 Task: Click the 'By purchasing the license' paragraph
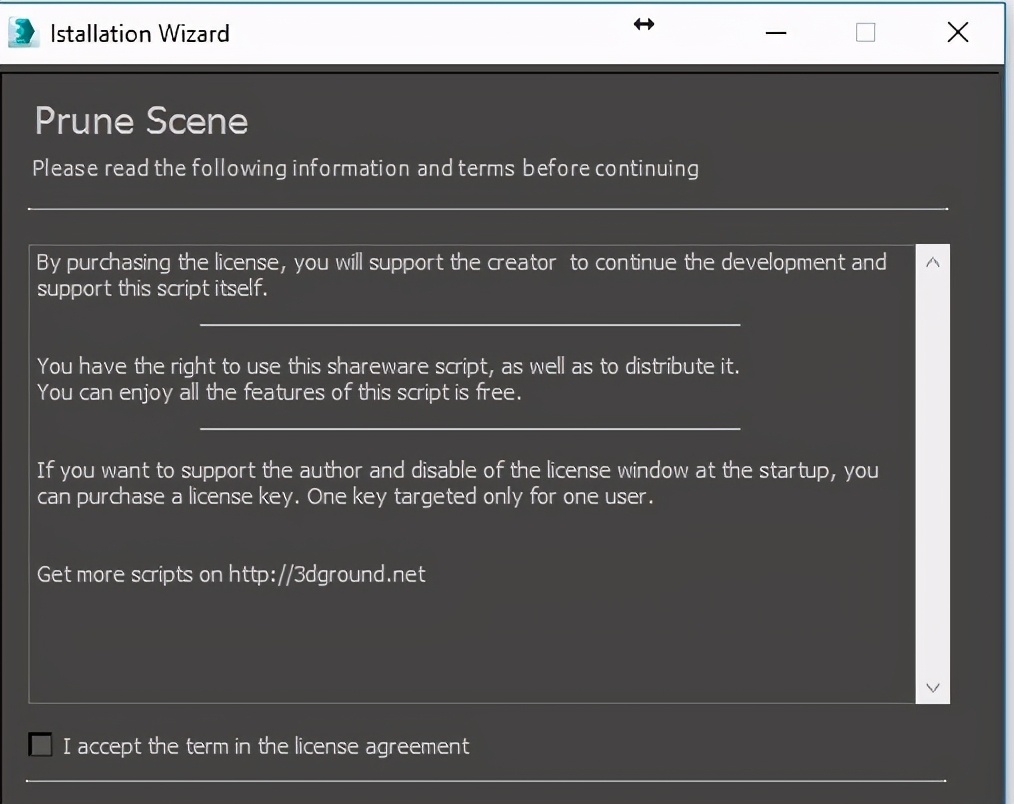coord(462,275)
